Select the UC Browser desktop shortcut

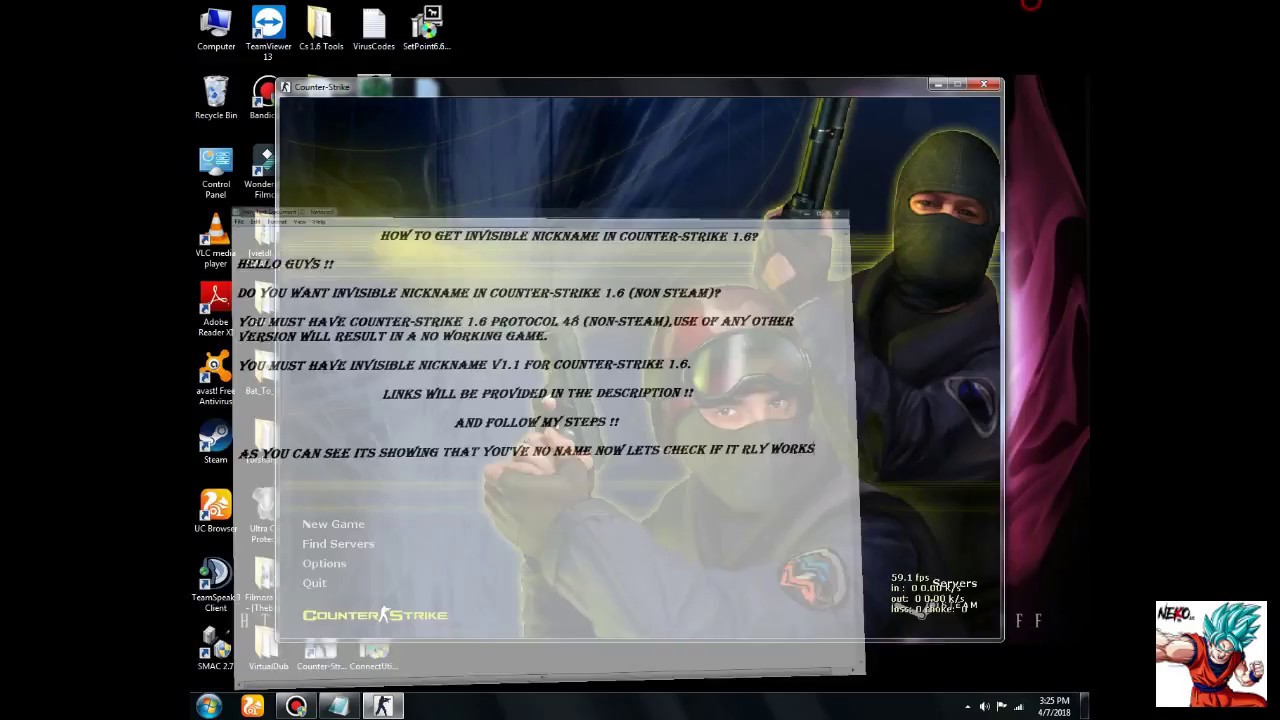tap(215, 511)
